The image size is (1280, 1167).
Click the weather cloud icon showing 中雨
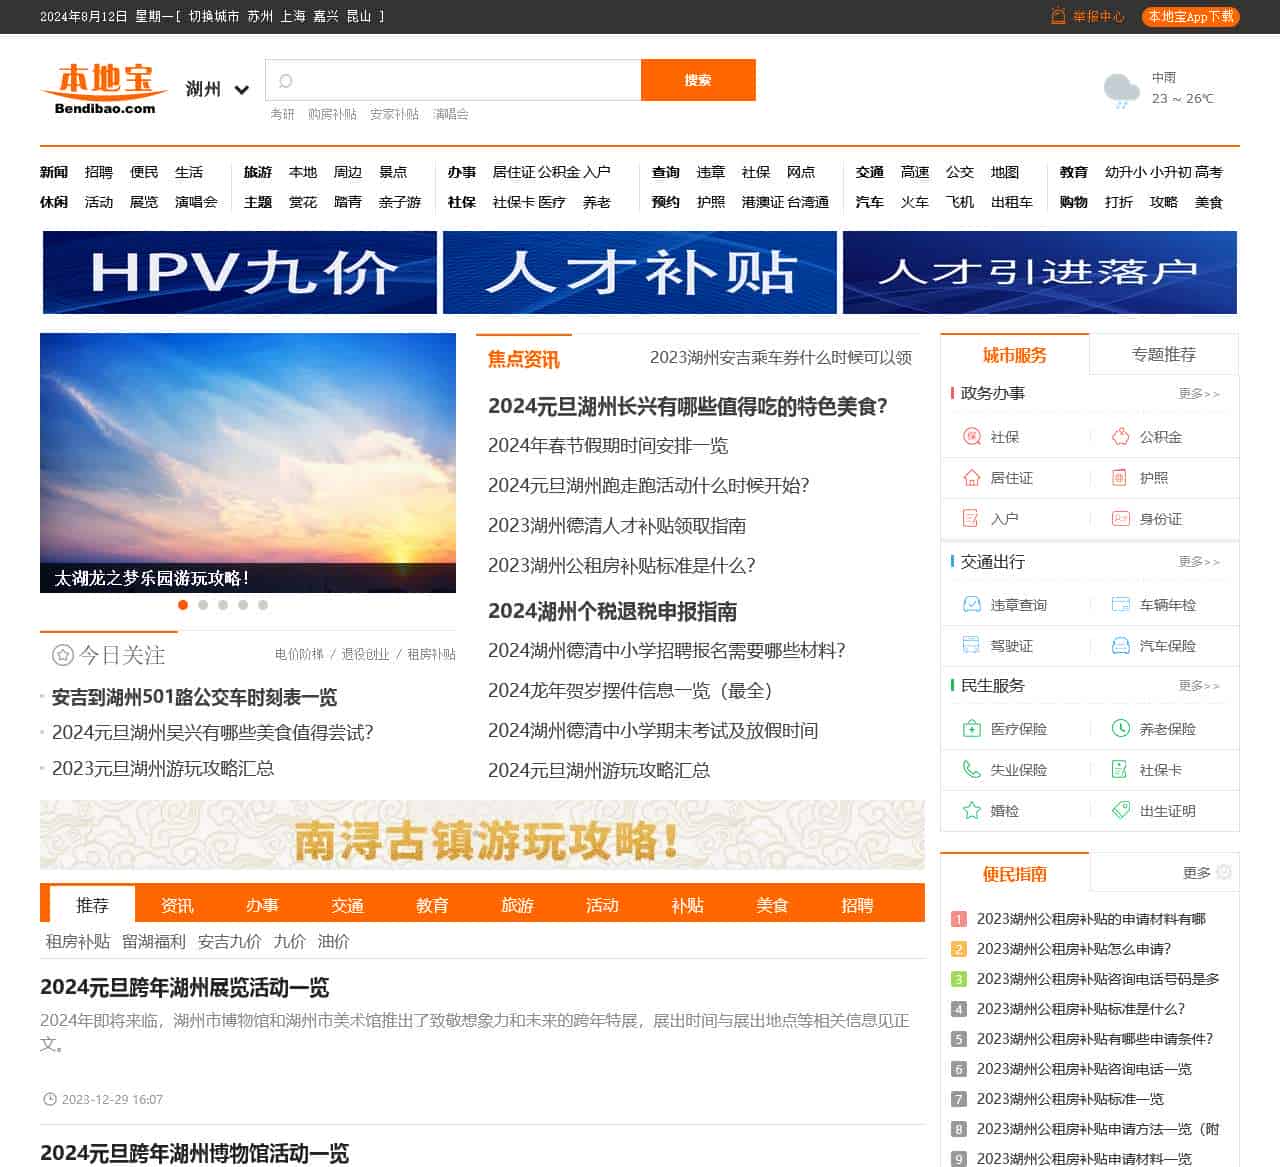[1119, 89]
